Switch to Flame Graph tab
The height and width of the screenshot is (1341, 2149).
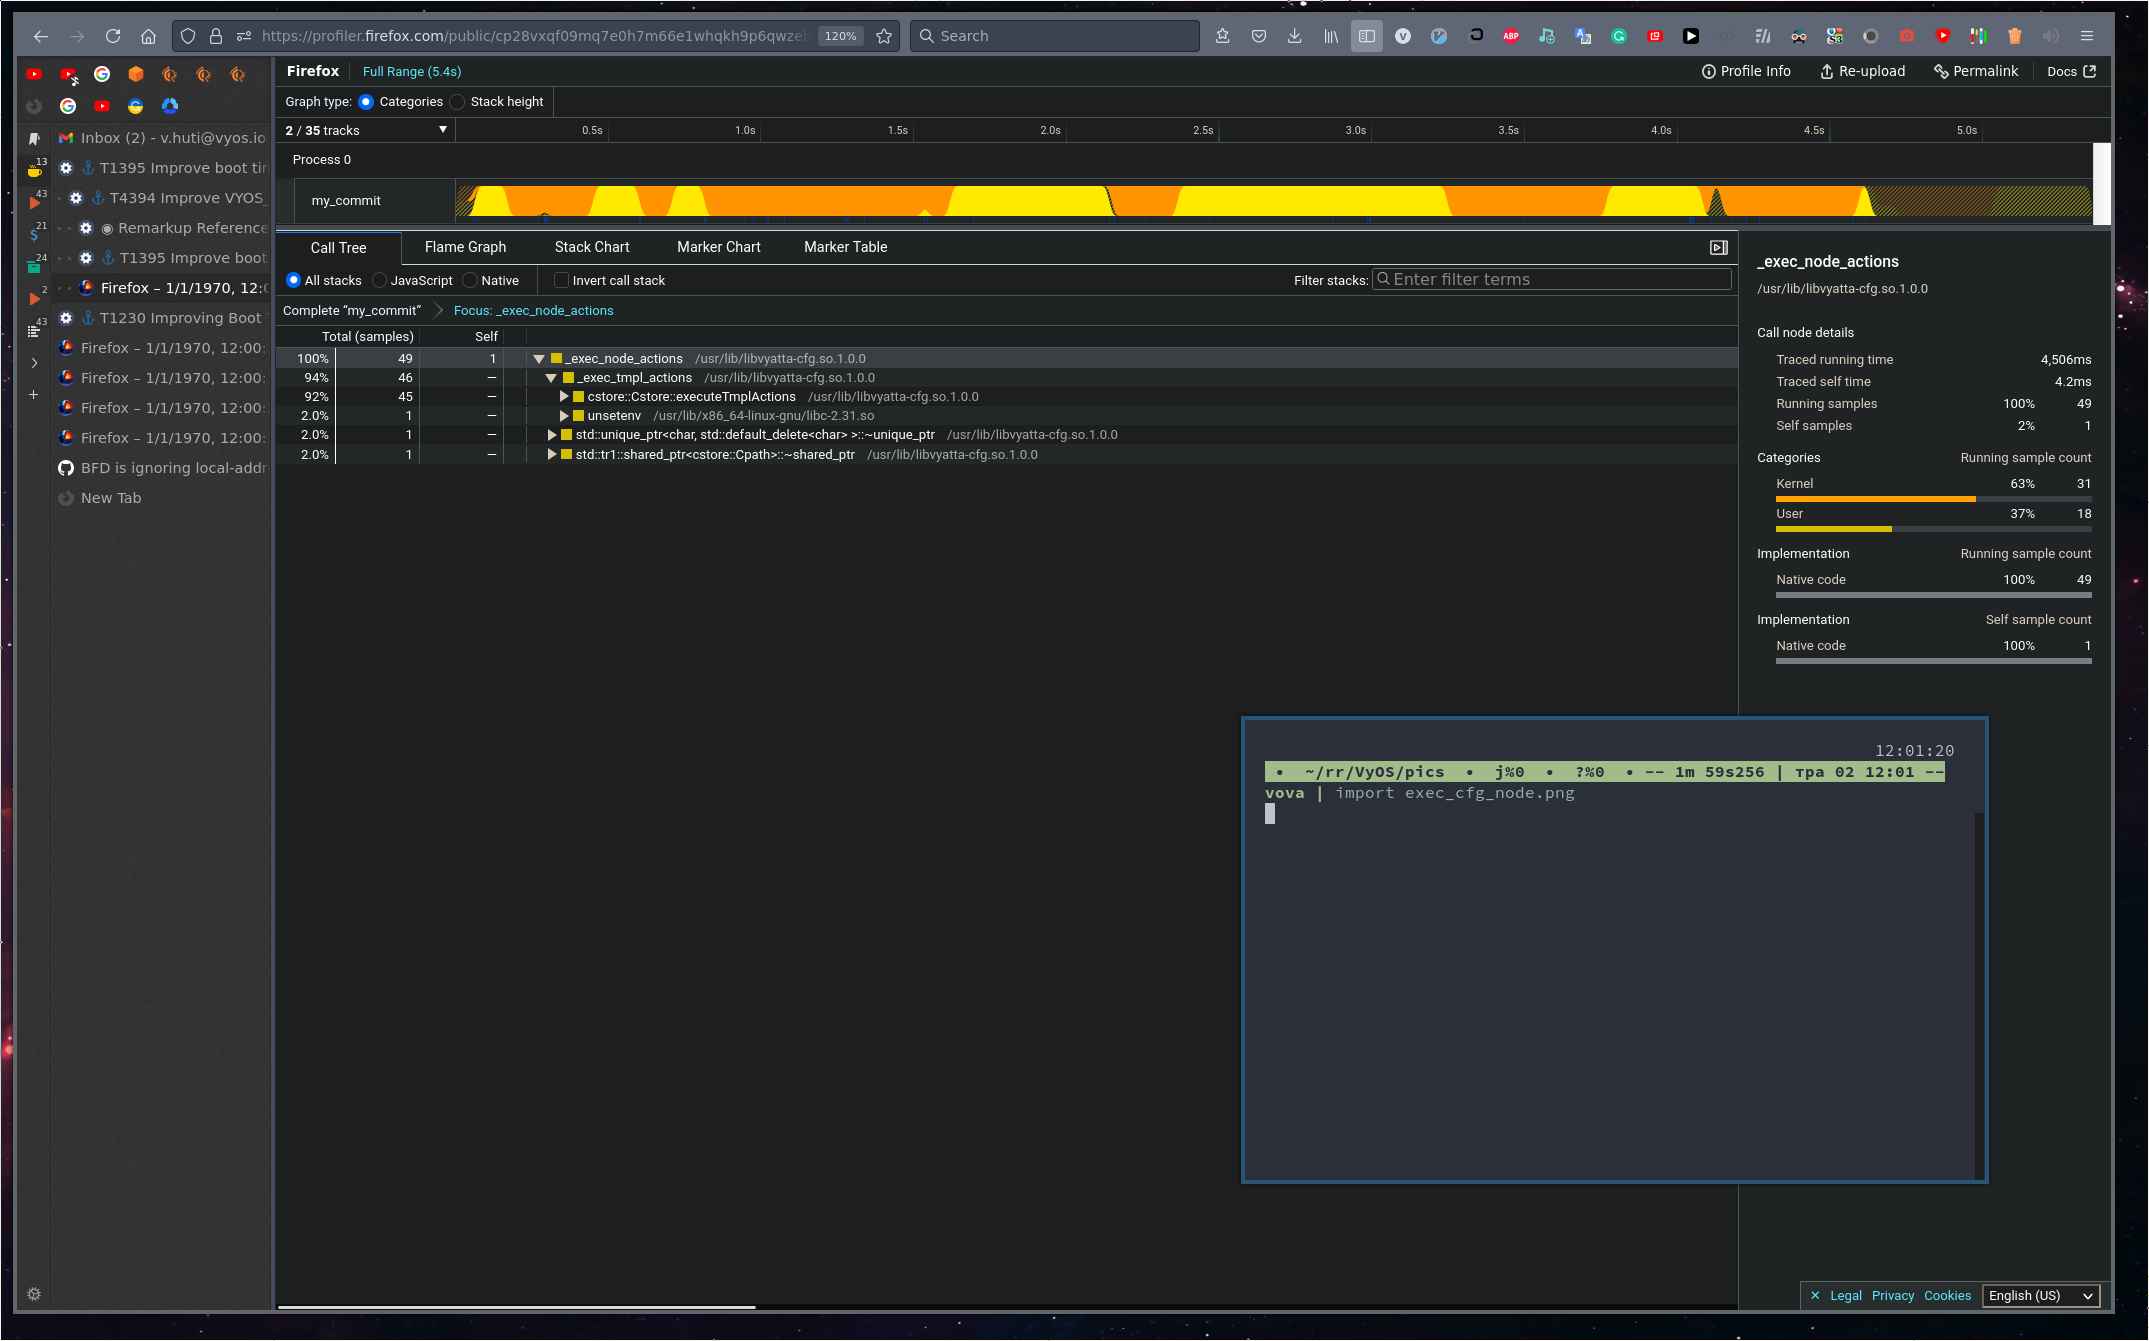pos(465,247)
